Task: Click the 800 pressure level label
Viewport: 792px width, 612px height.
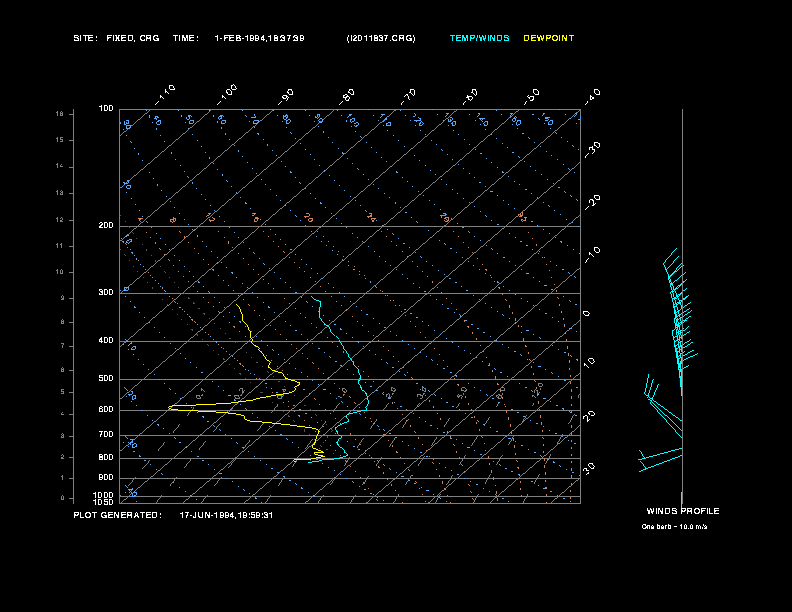Action: tap(106, 457)
